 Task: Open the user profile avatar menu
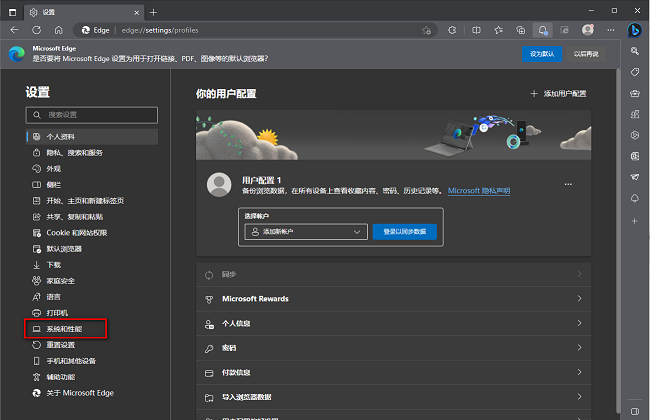coord(588,30)
